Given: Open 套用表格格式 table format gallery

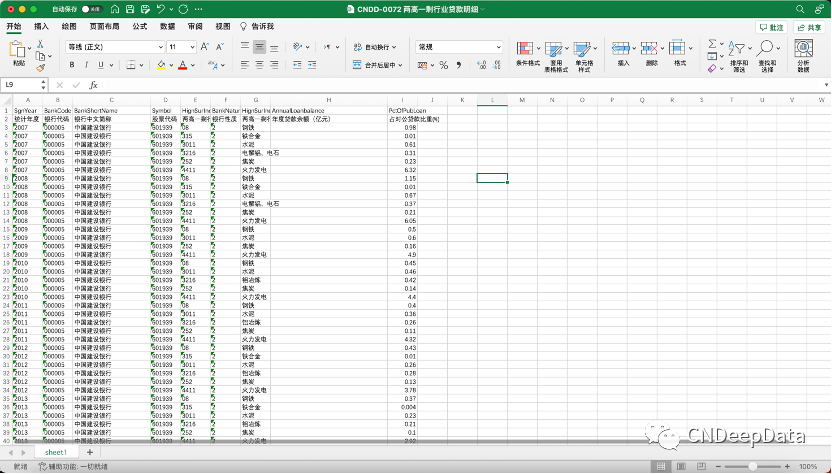Looking at the screenshot, I should [x=556, y=57].
